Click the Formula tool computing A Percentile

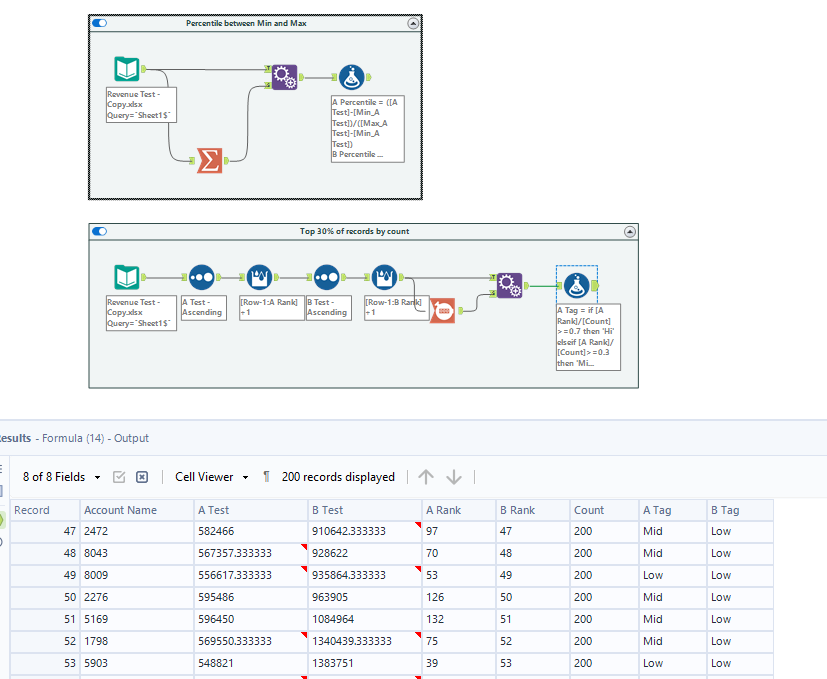(352, 77)
